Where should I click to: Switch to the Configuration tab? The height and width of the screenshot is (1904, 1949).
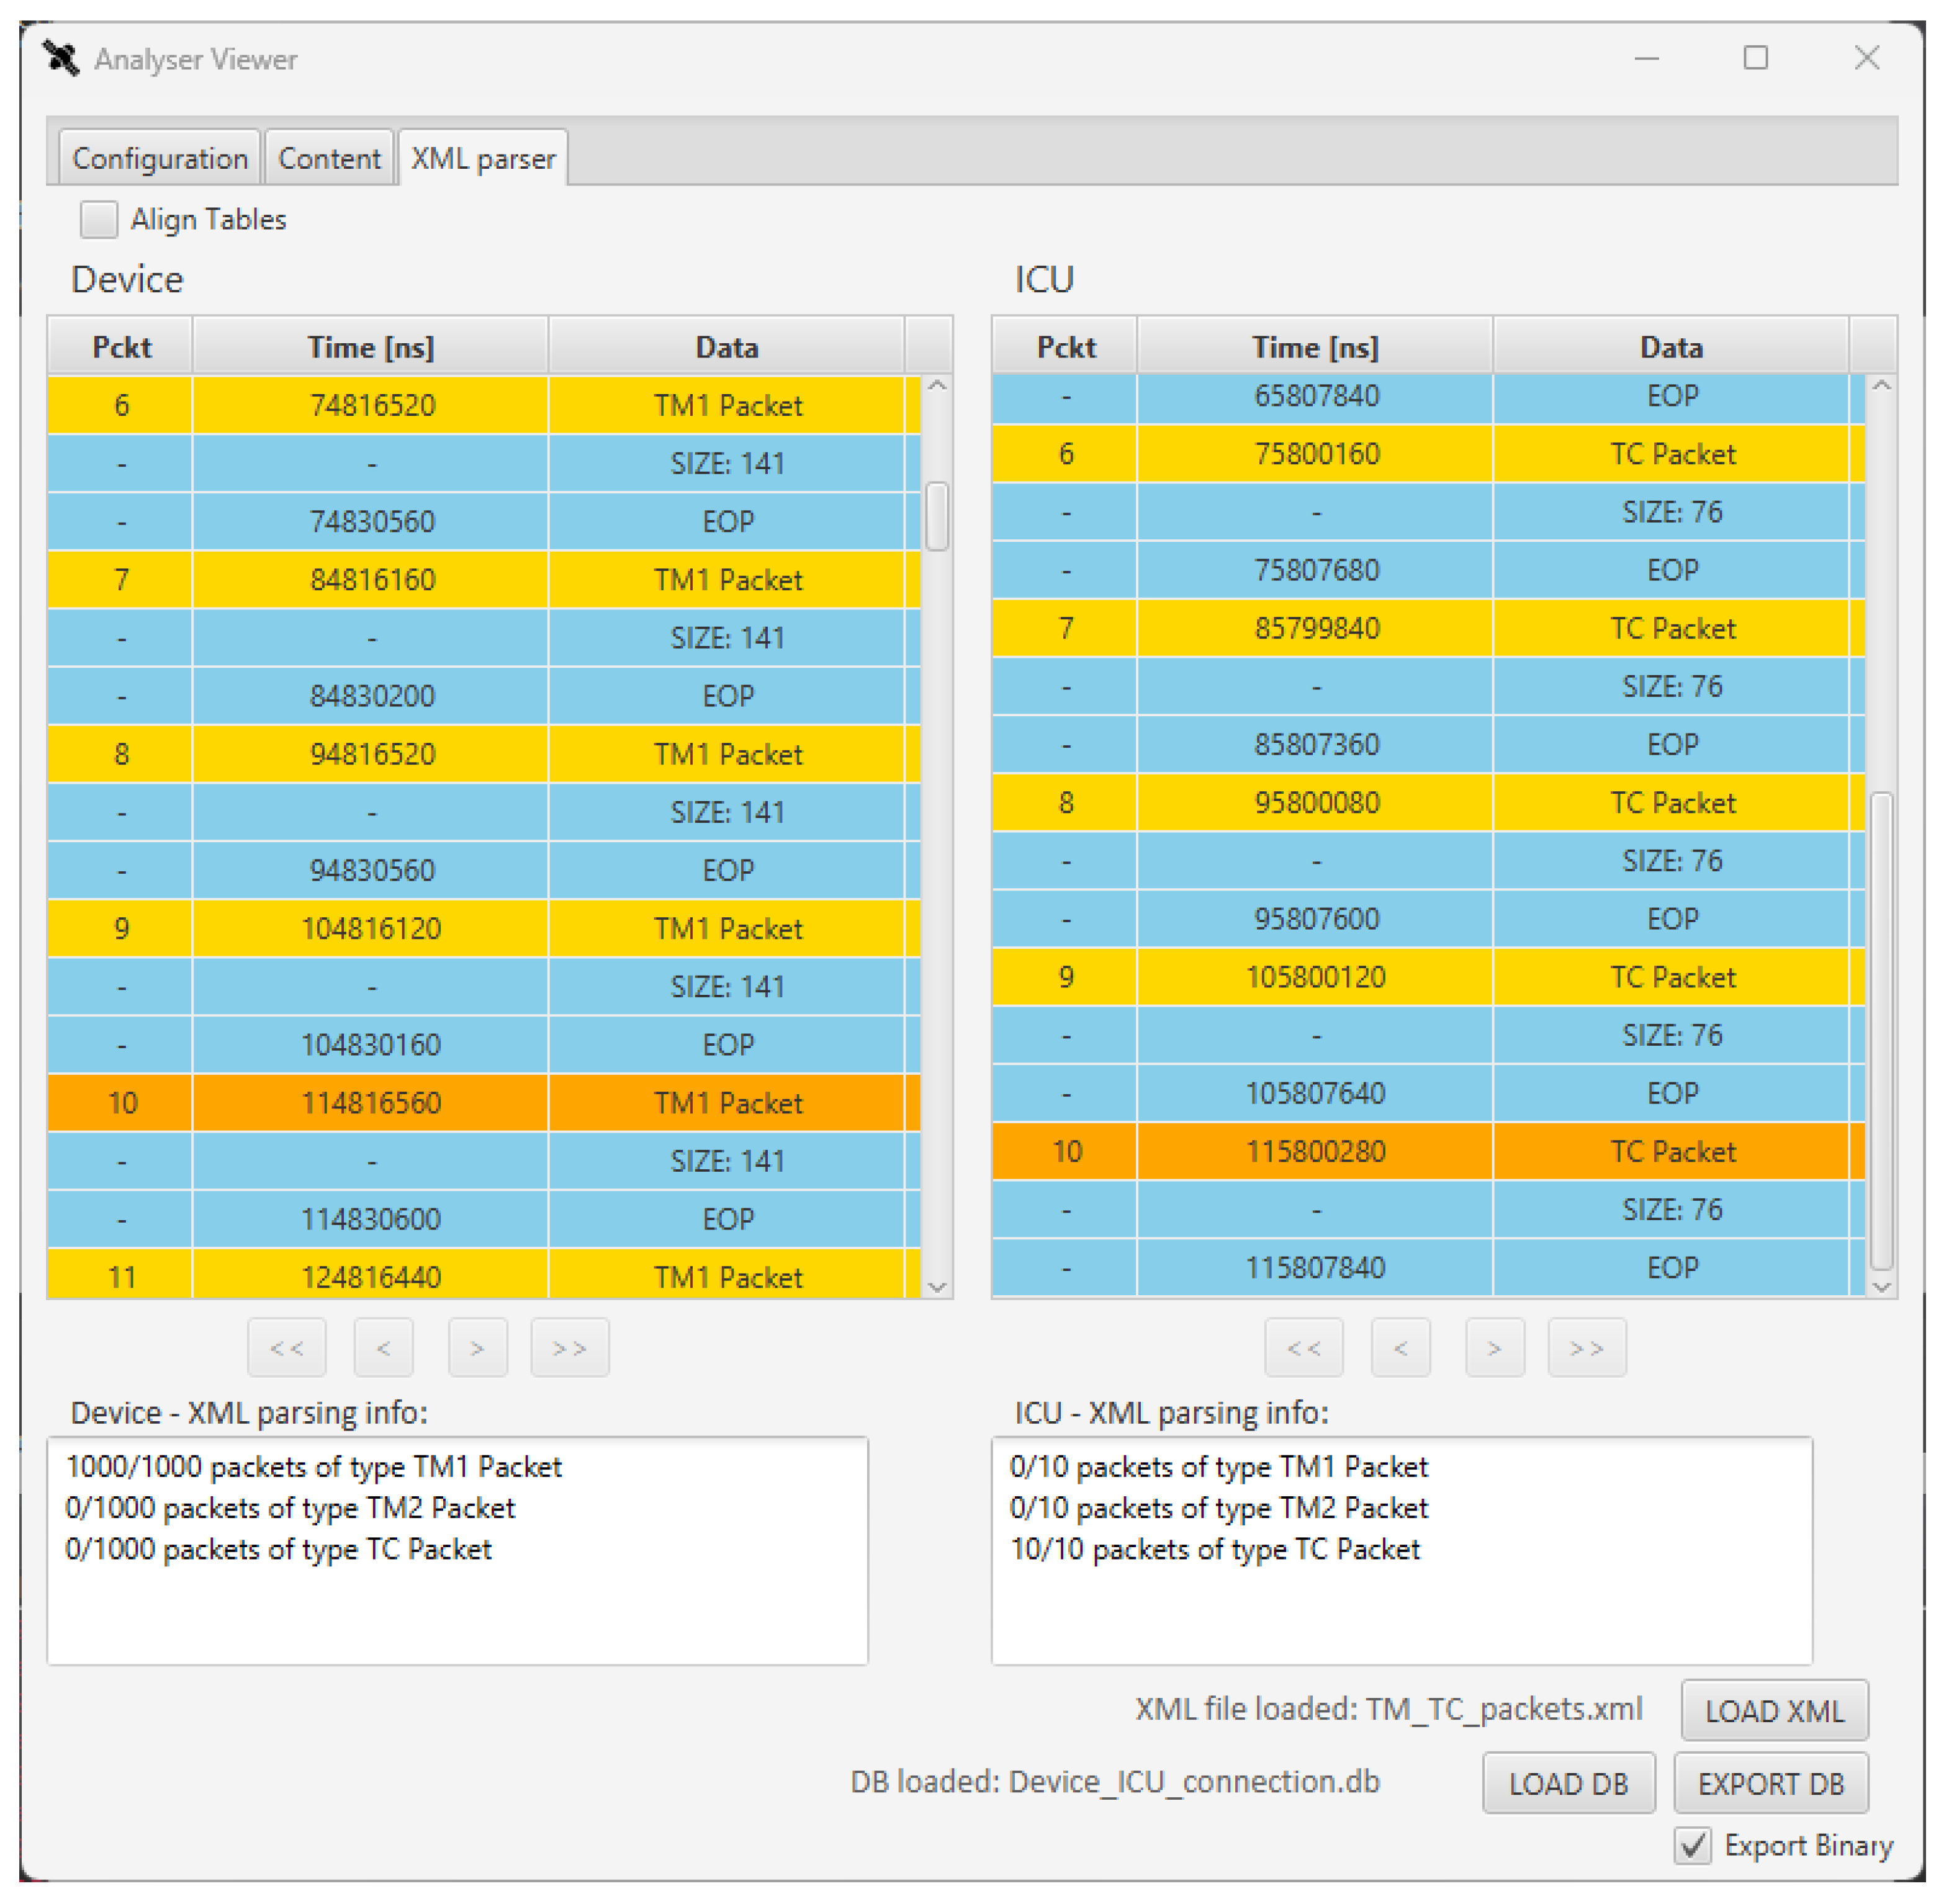click(160, 158)
